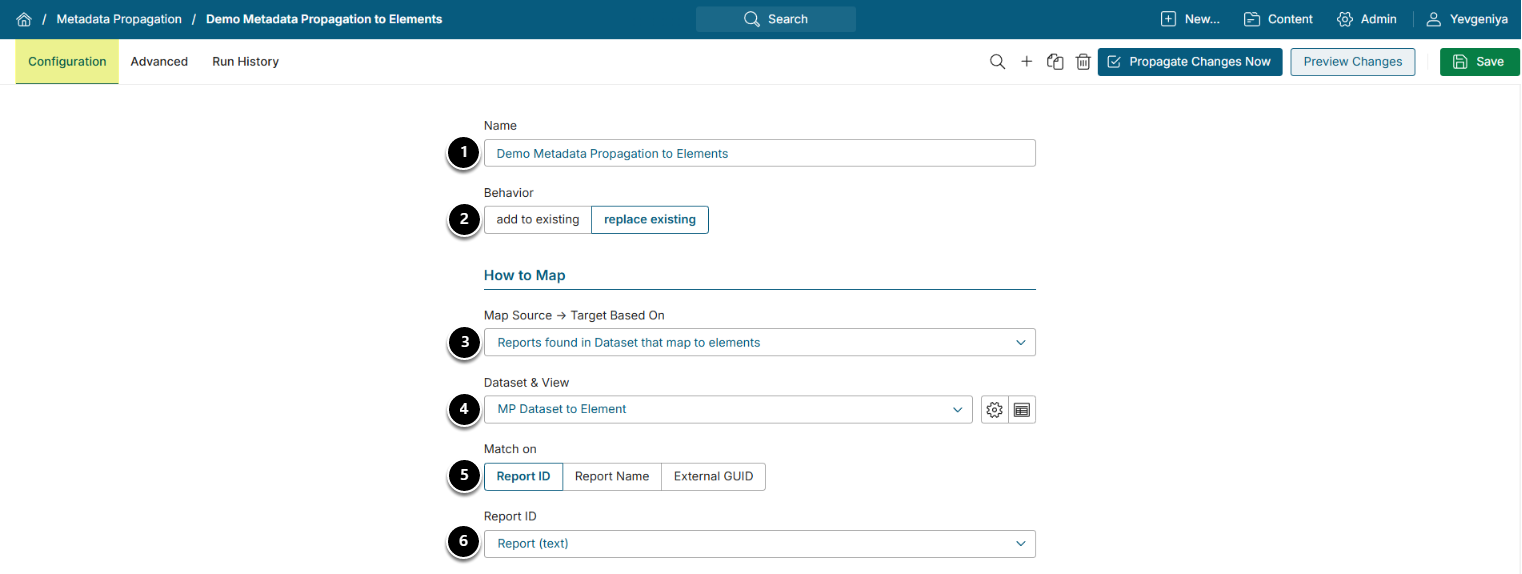Select 'add to existing' behavior
This screenshot has height=574, width=1522.
tap(537, 220)
